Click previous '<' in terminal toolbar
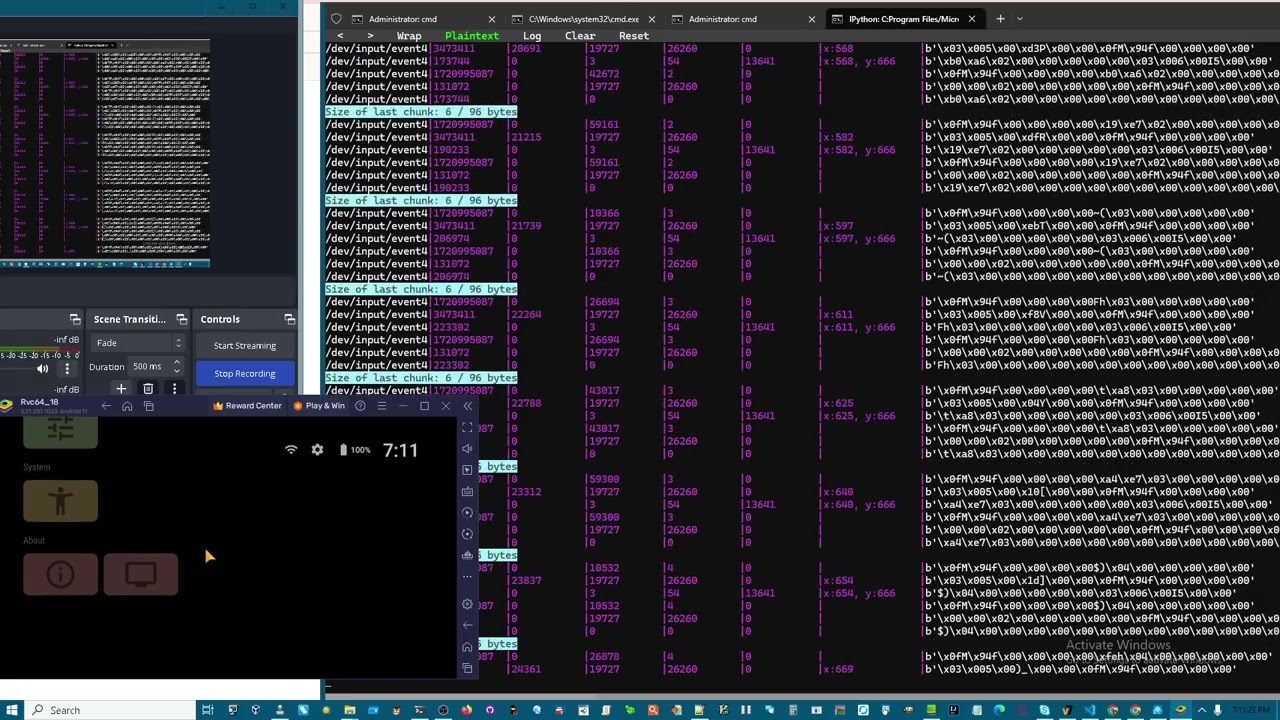 pos(340,36)
